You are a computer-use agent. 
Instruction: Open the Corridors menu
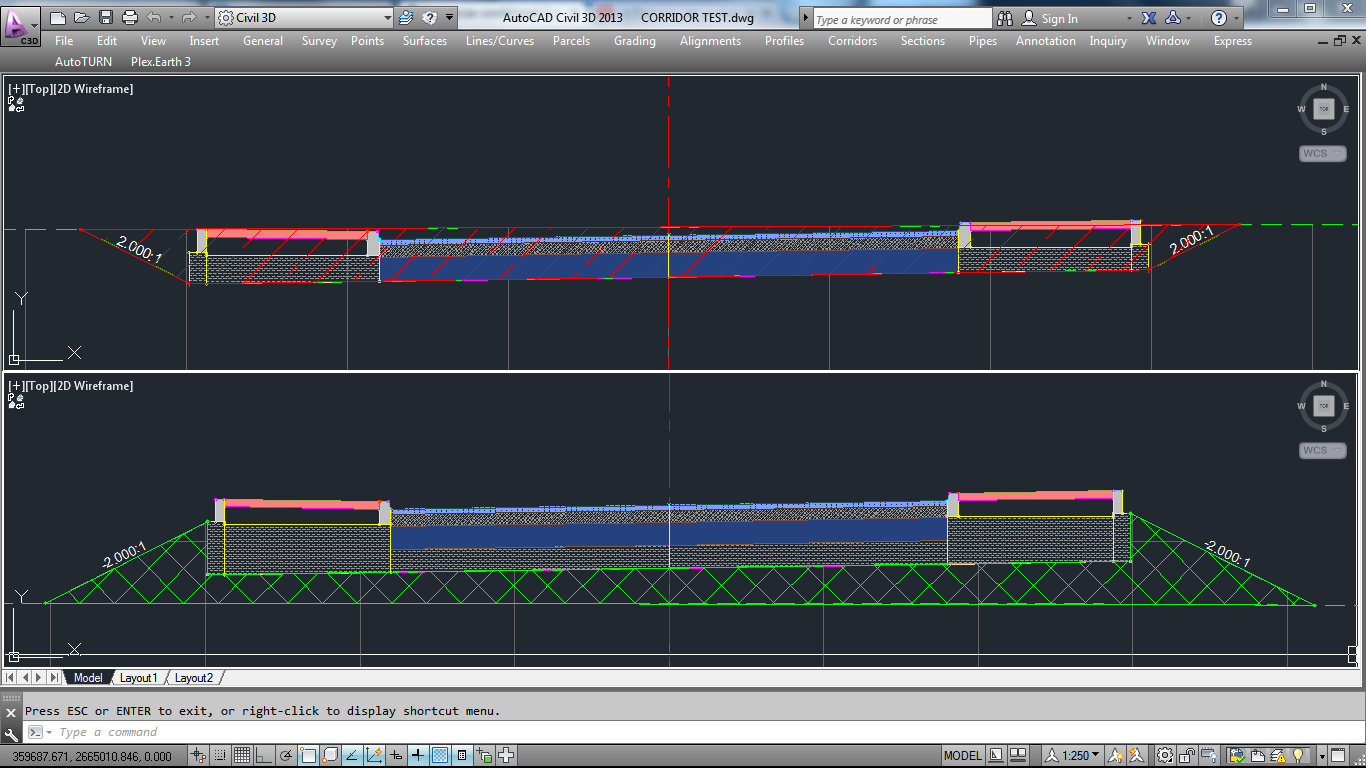tap(852, 41)
